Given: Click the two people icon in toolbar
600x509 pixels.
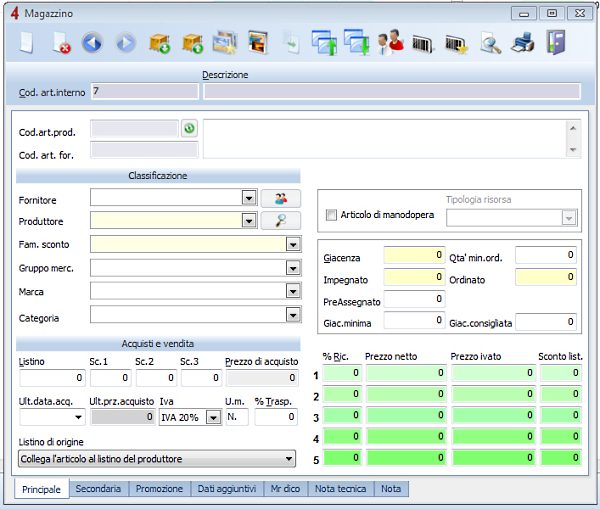Looking at the screenshot, I should coord(389,43).
